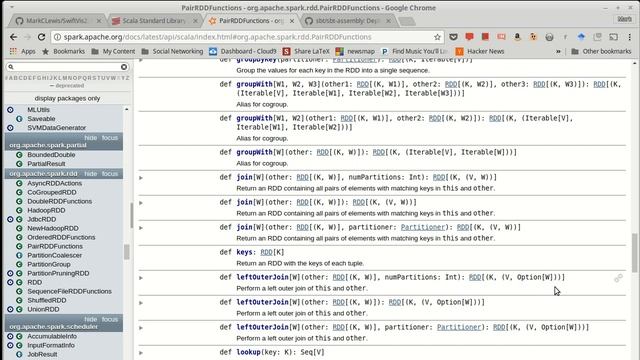Viewport: 640px width, 360px height.
Task: Open the Pocket extension icon
Action: click(453, 37)
